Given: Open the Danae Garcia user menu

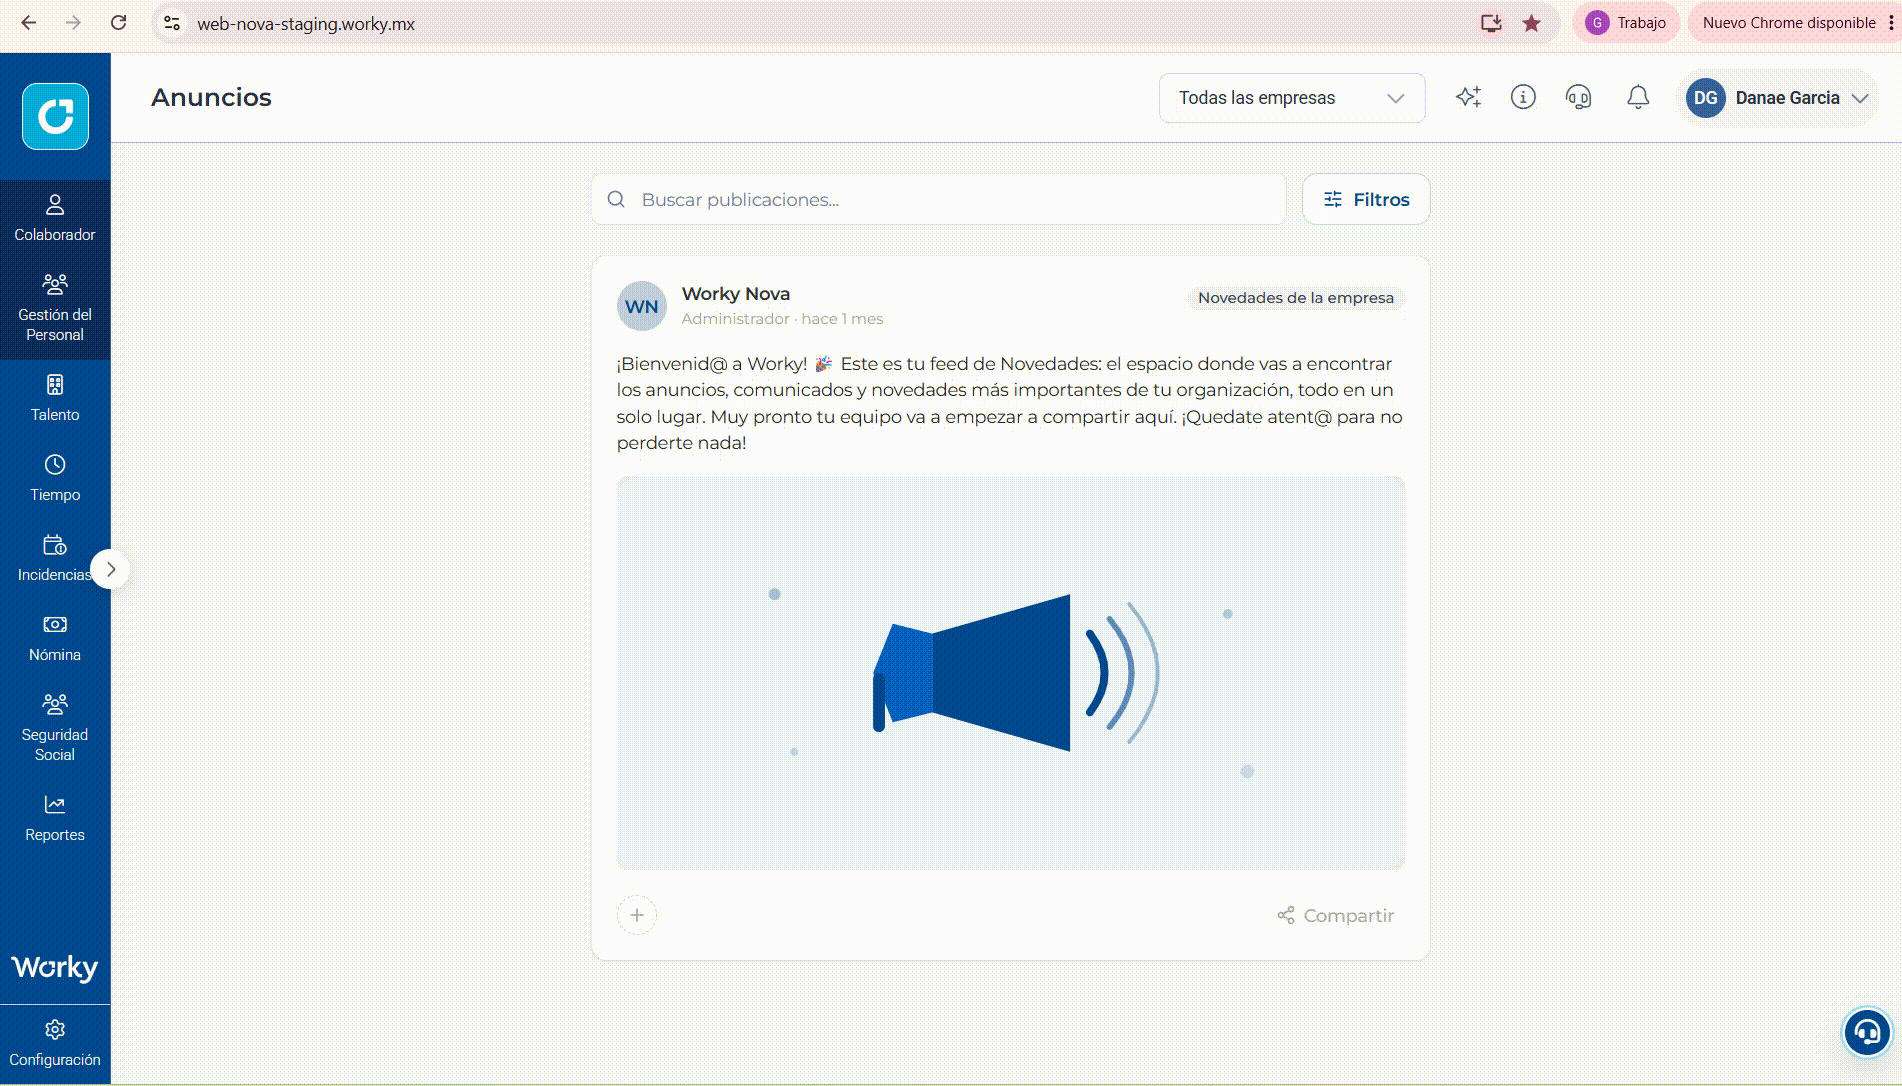Looking at the screenshot, I should [1777, 98].
